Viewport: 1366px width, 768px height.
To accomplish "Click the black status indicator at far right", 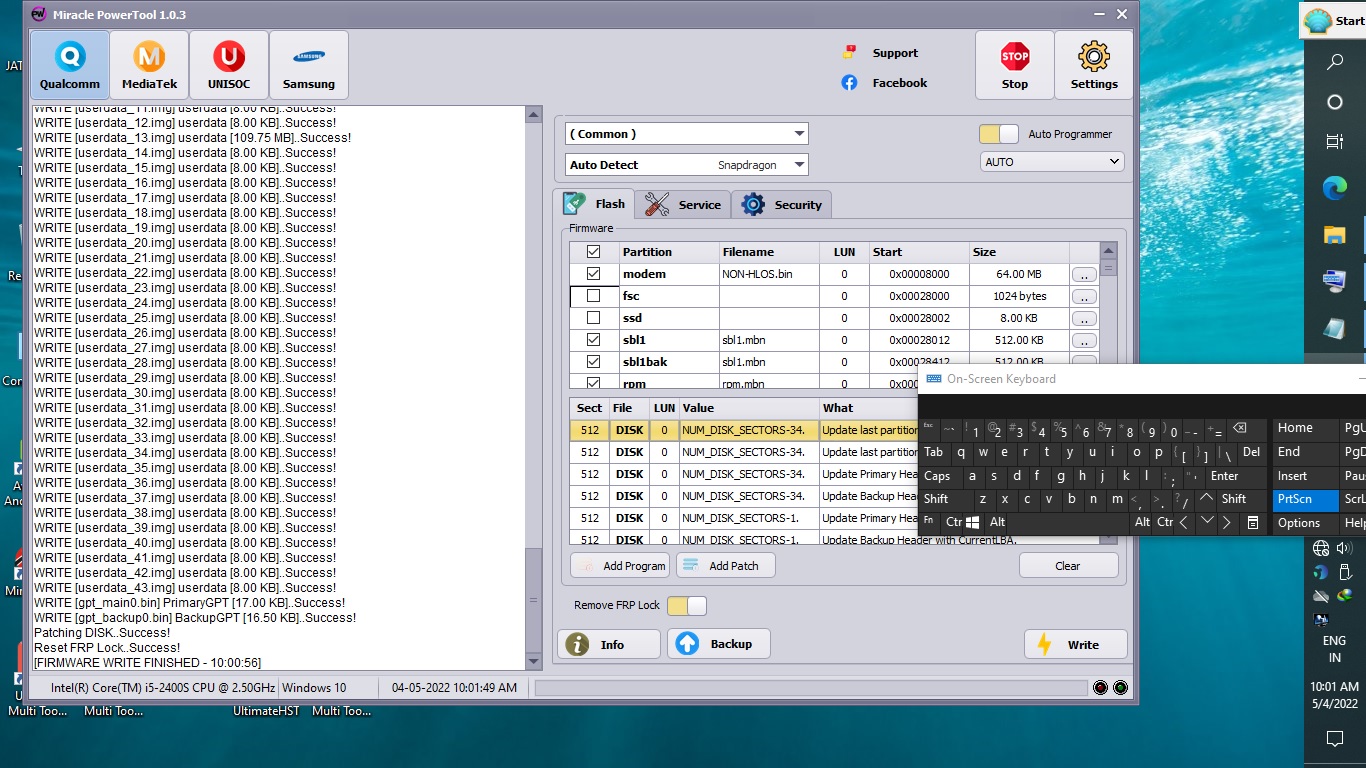I will (x=1120, y=688).
